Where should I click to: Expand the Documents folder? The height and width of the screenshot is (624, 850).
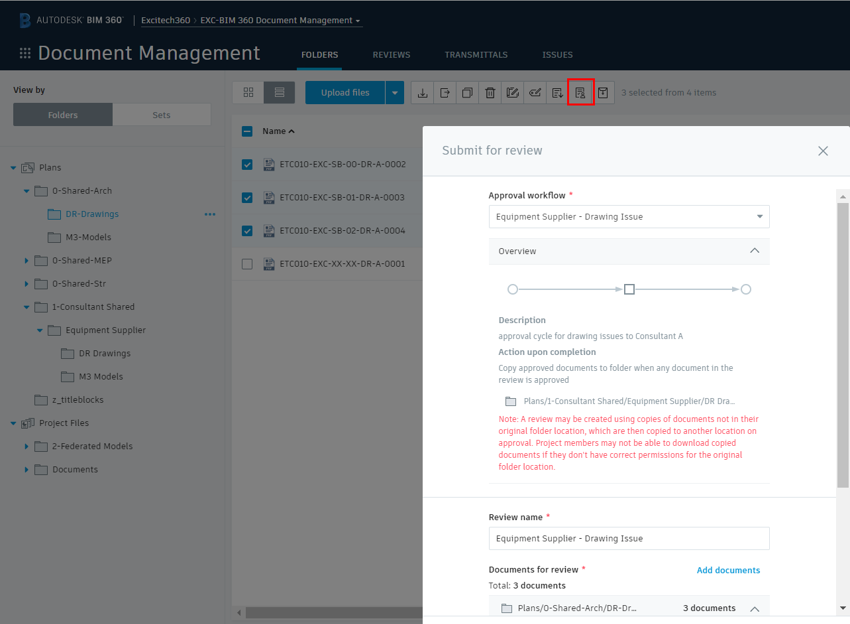[x=27, y=469]
